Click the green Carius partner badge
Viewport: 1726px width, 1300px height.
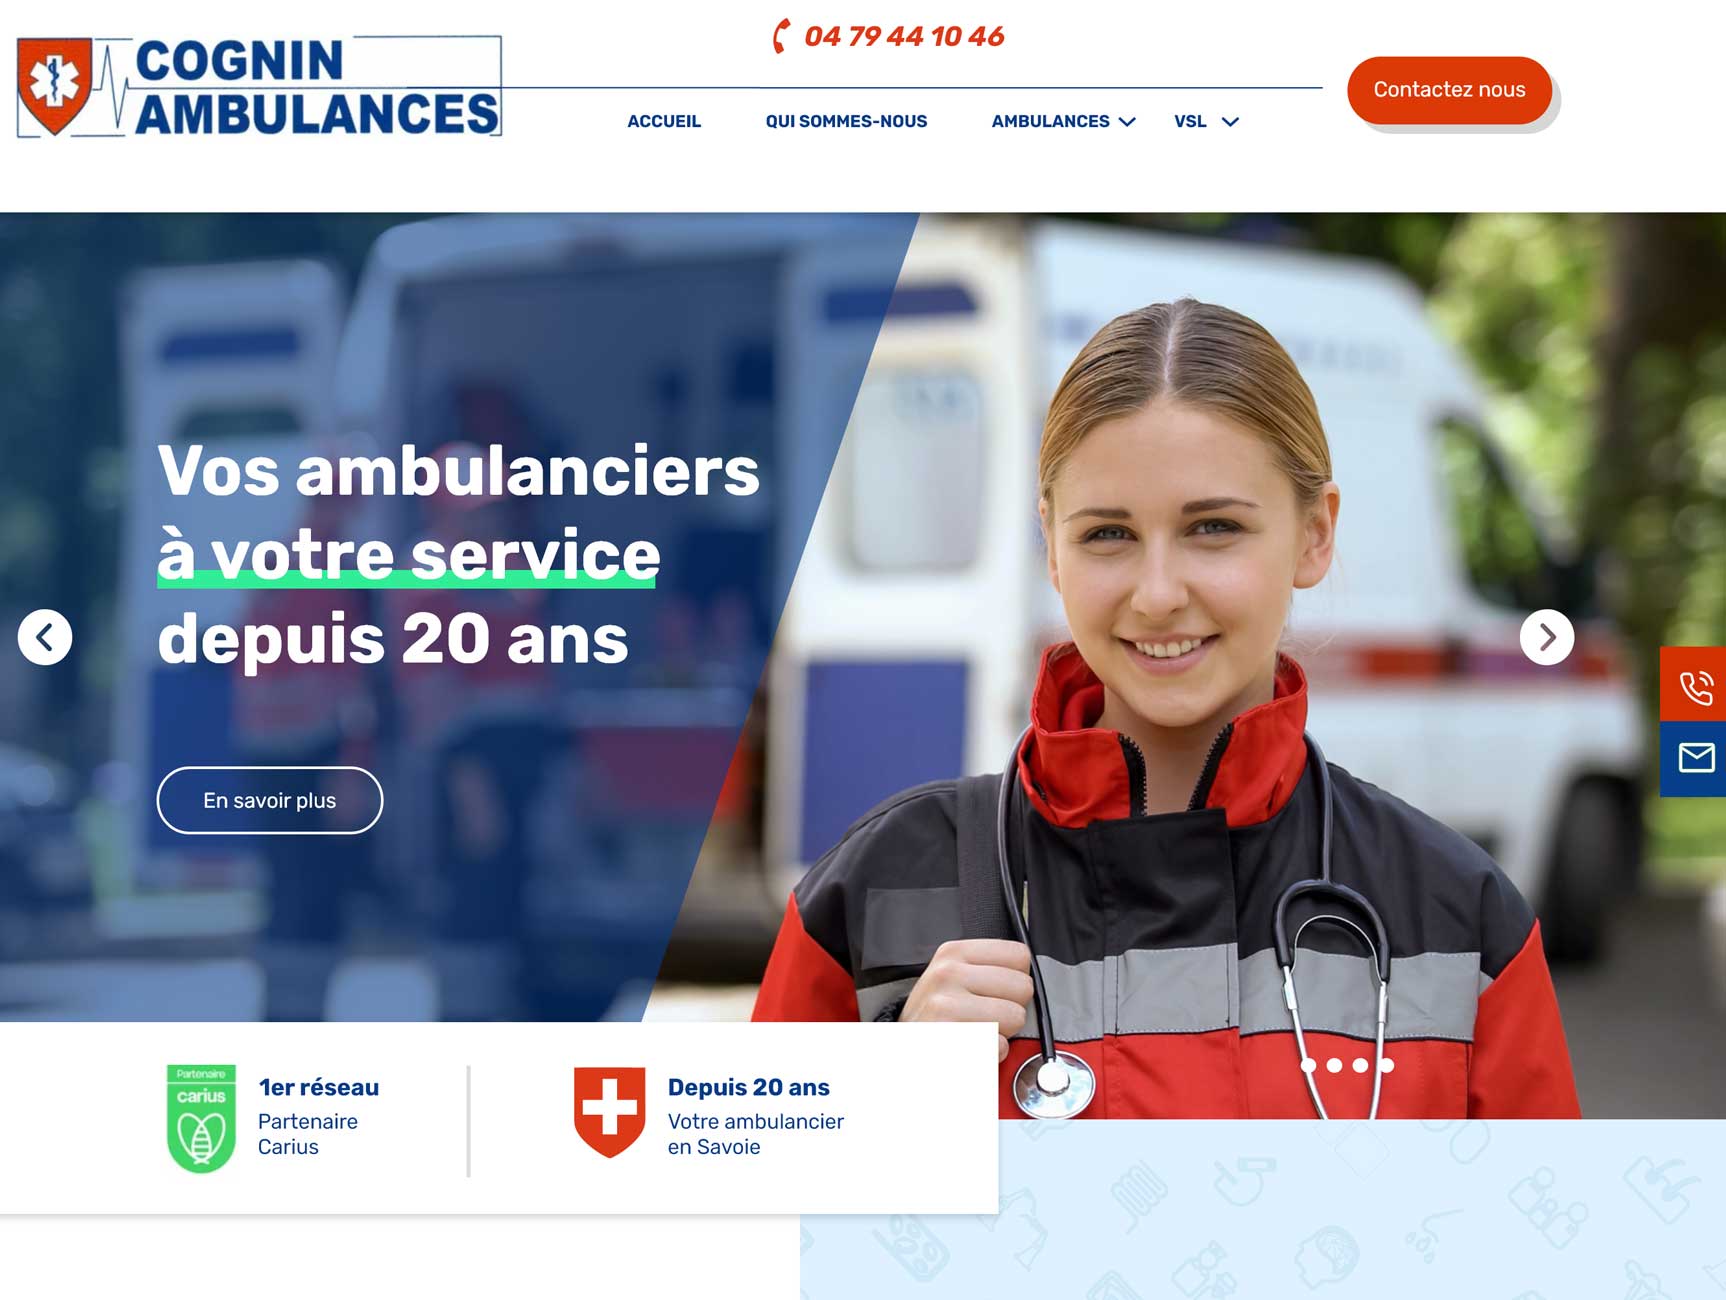(201, 1118)
